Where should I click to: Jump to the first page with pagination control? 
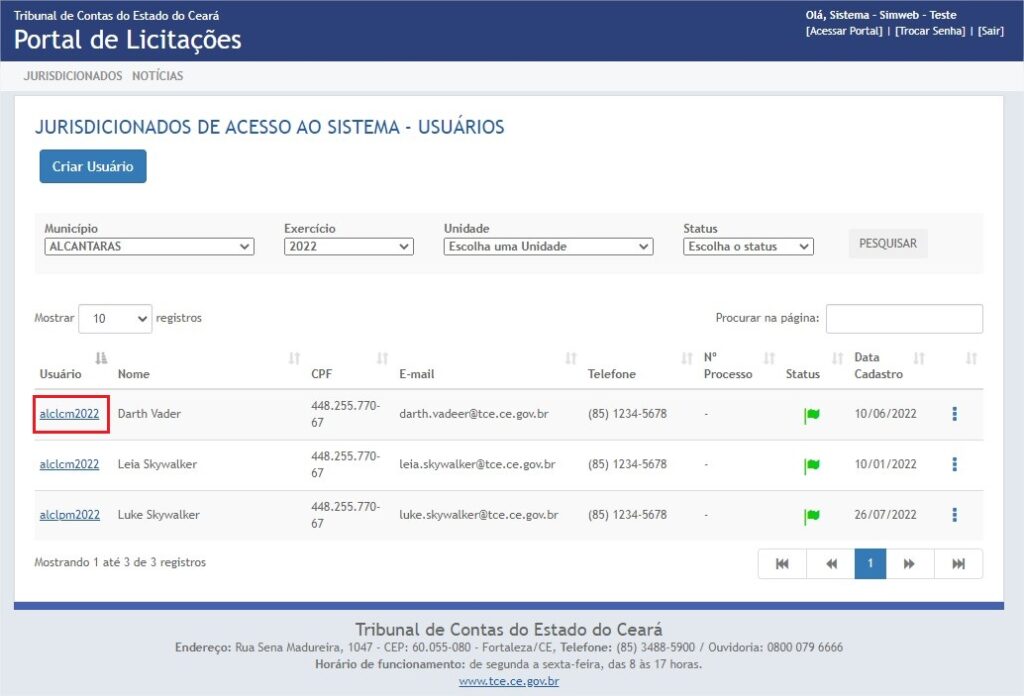[781, 563]
